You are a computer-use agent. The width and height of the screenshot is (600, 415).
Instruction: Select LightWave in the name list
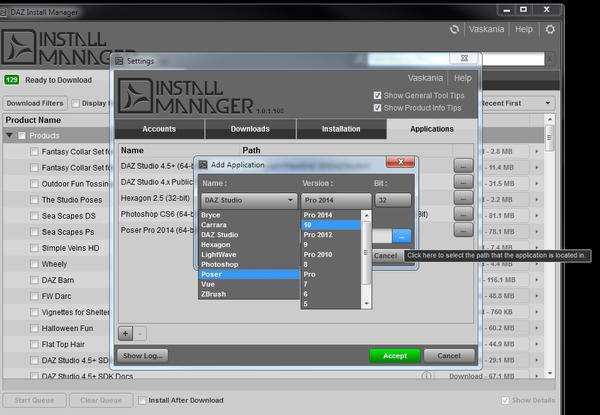[x=249, y=255]
